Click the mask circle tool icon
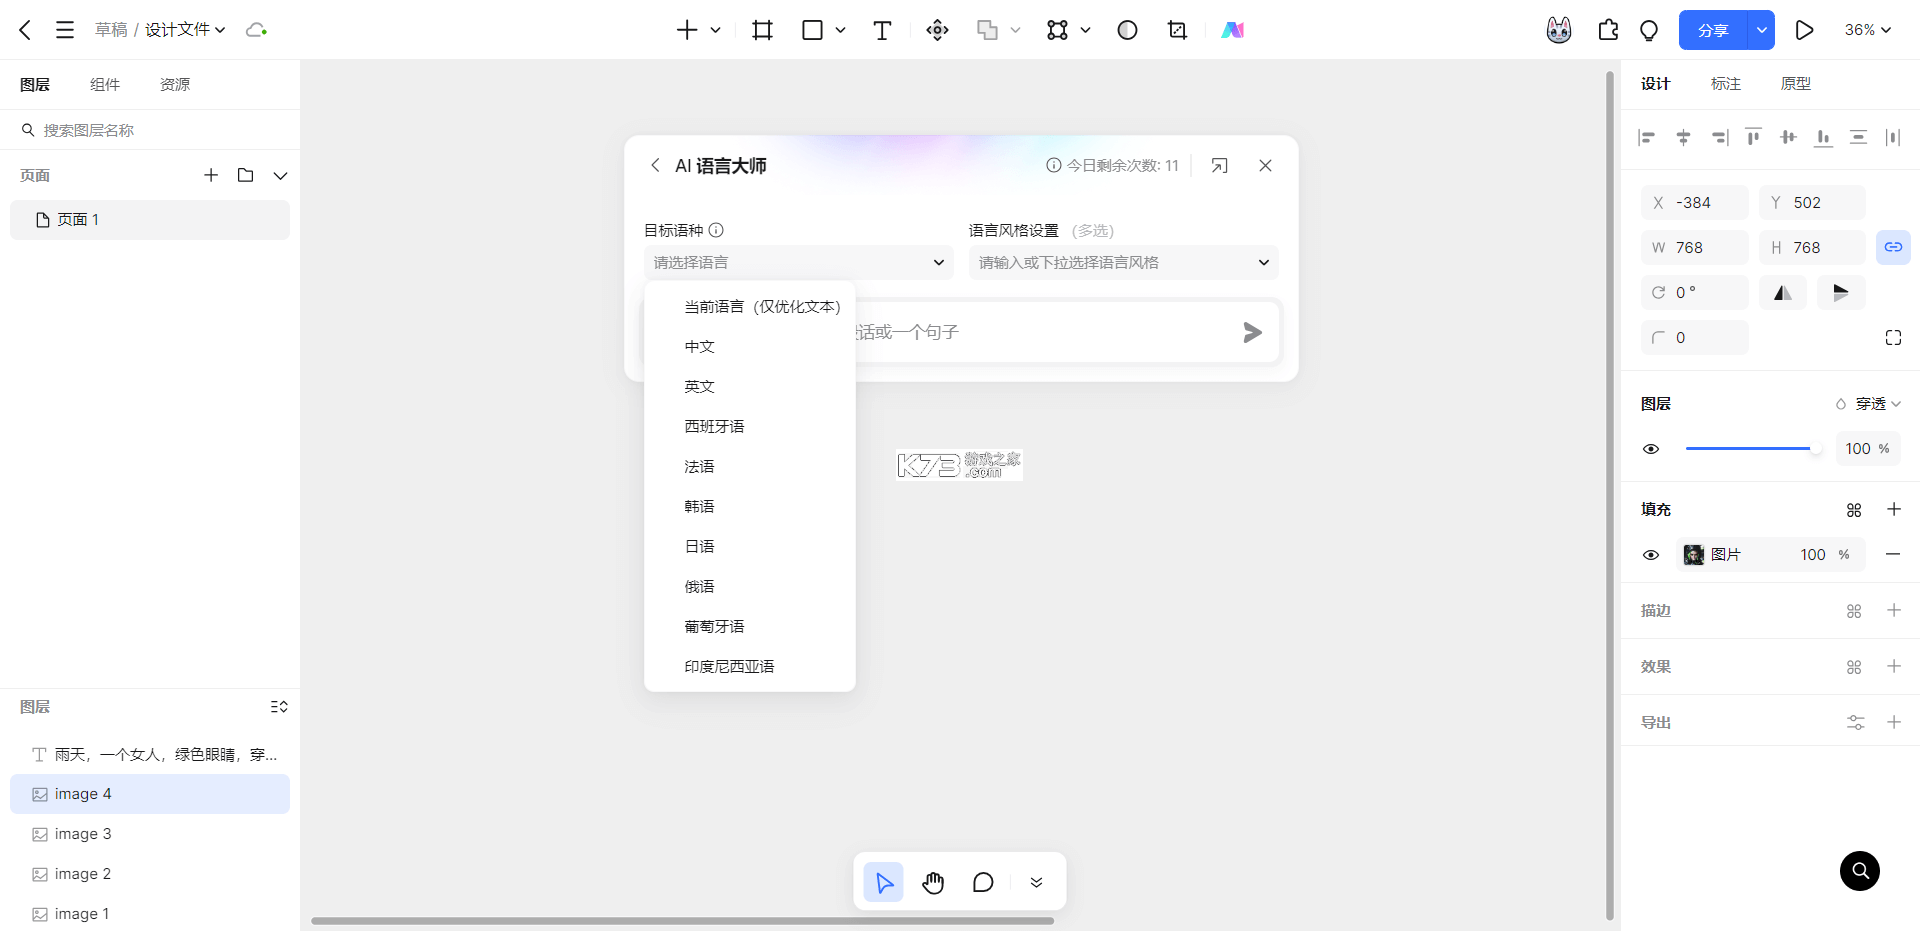 pyautogui.click(x=1127, y=30)
